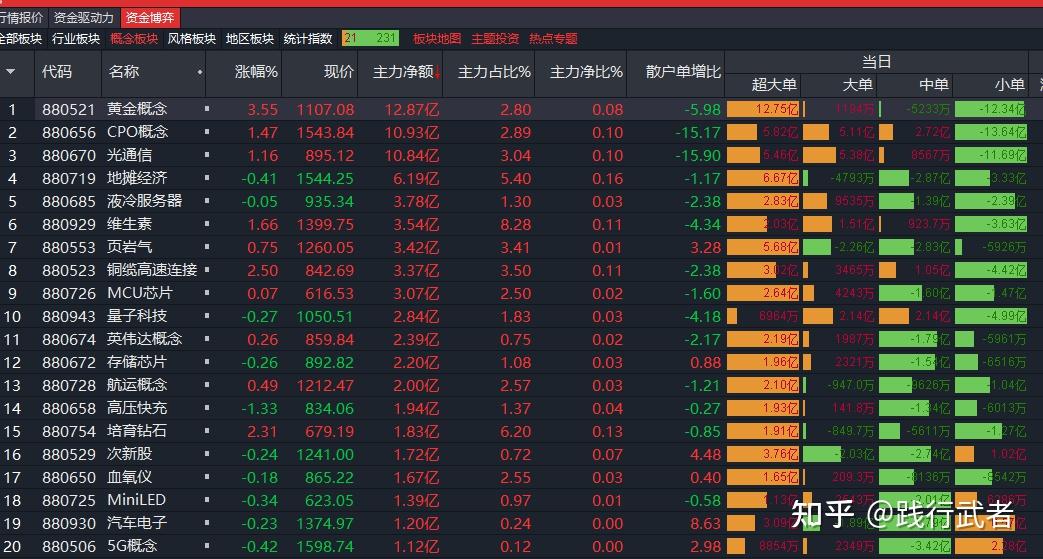Image resolution: width=1043 pixels, height=559 pixels.
Task: Sort by the 超大单 column header
Action: 774,85
